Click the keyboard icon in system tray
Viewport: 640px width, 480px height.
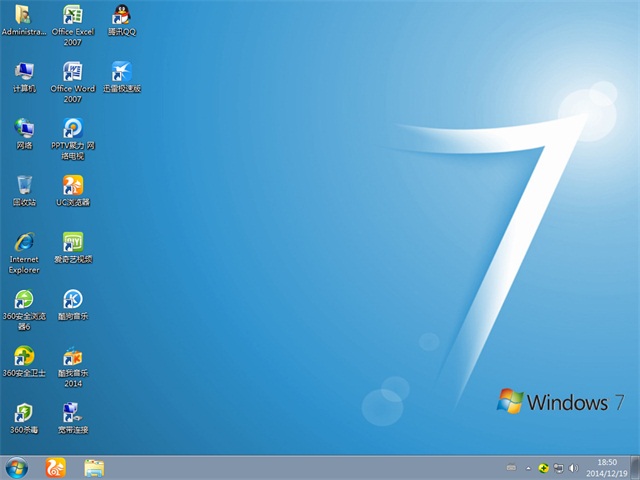pyautogui.click(x=511, y=468)
